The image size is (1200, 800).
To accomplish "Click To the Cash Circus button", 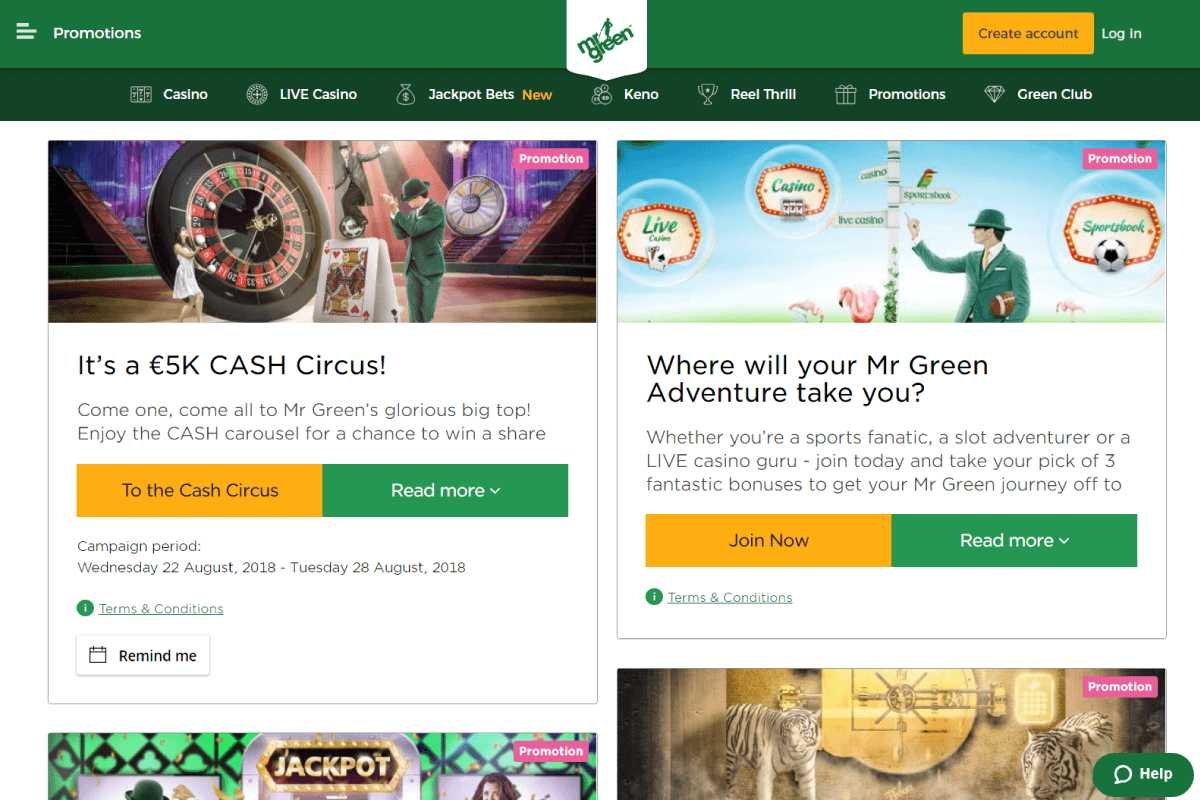I will [200, 490].
